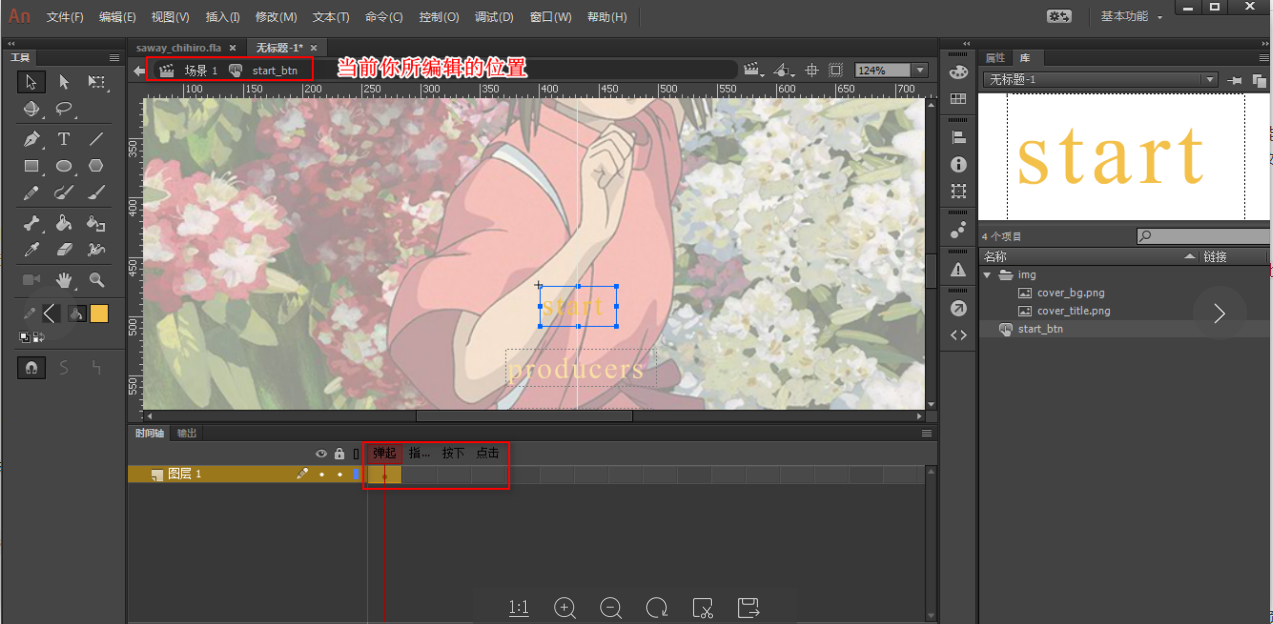
Task: Open the Info panel icon
Action: (x=958, y=164)
